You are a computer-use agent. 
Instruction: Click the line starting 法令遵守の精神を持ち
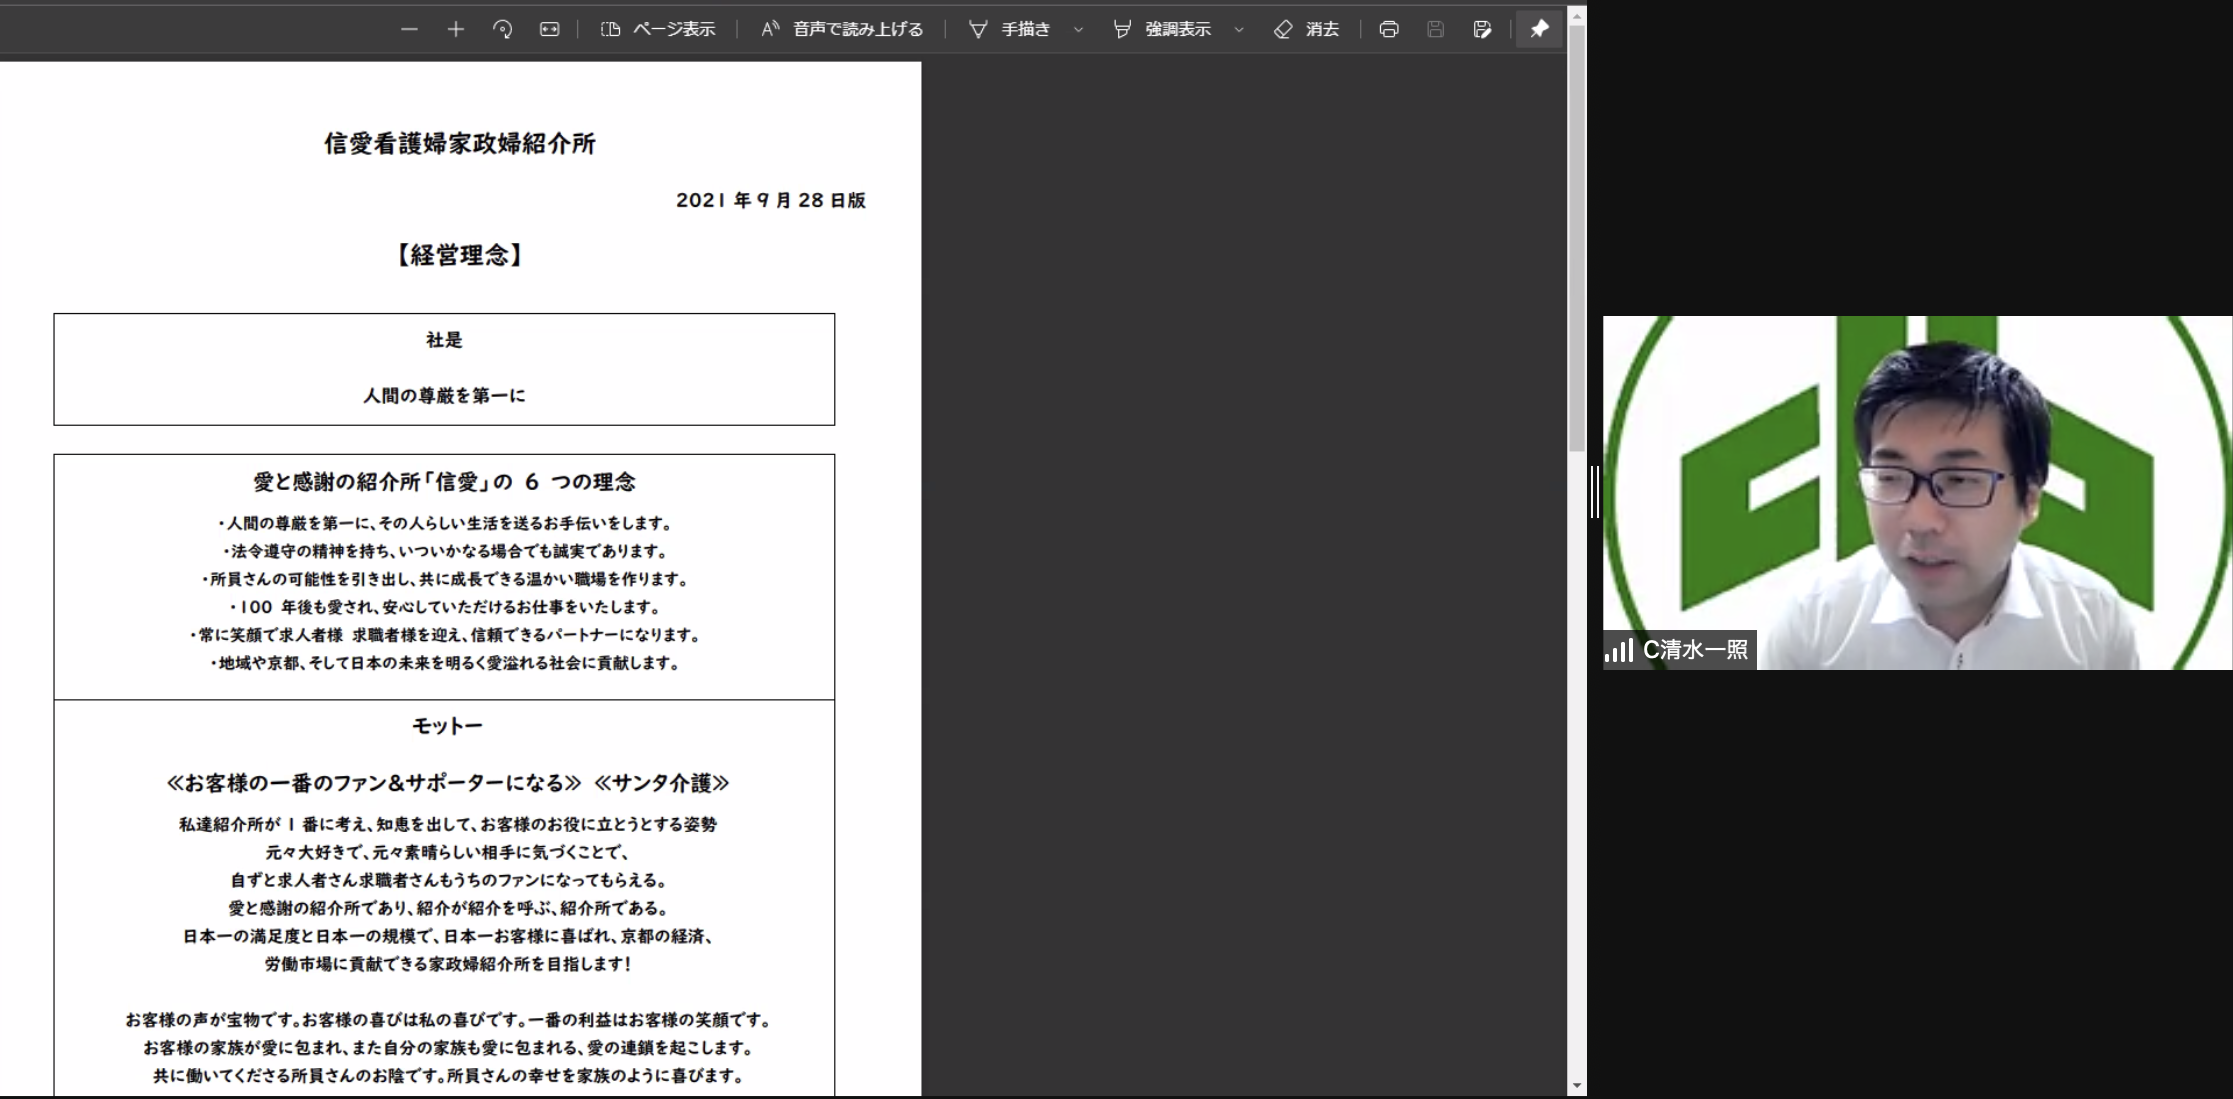point(445,551)
